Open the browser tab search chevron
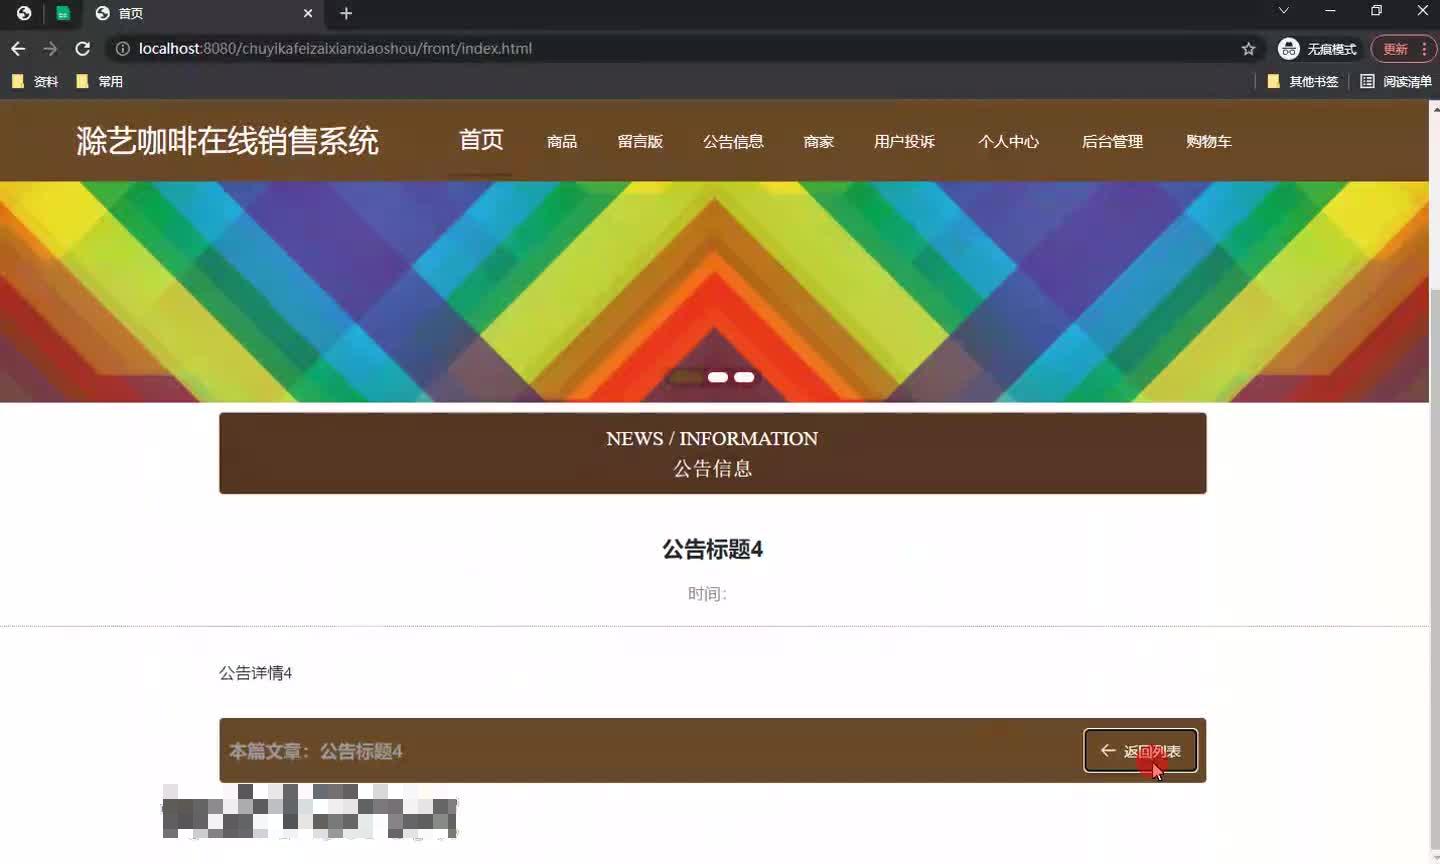 (1283, 13)
